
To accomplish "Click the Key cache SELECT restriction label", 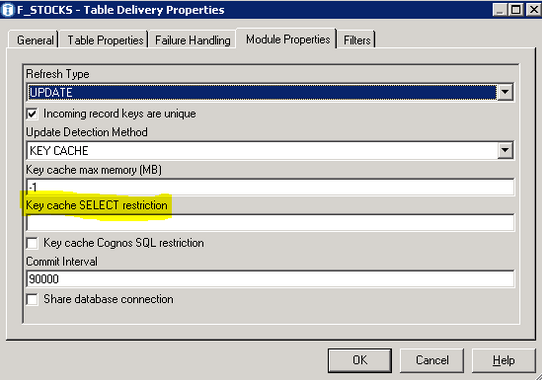I will (97, 205).
